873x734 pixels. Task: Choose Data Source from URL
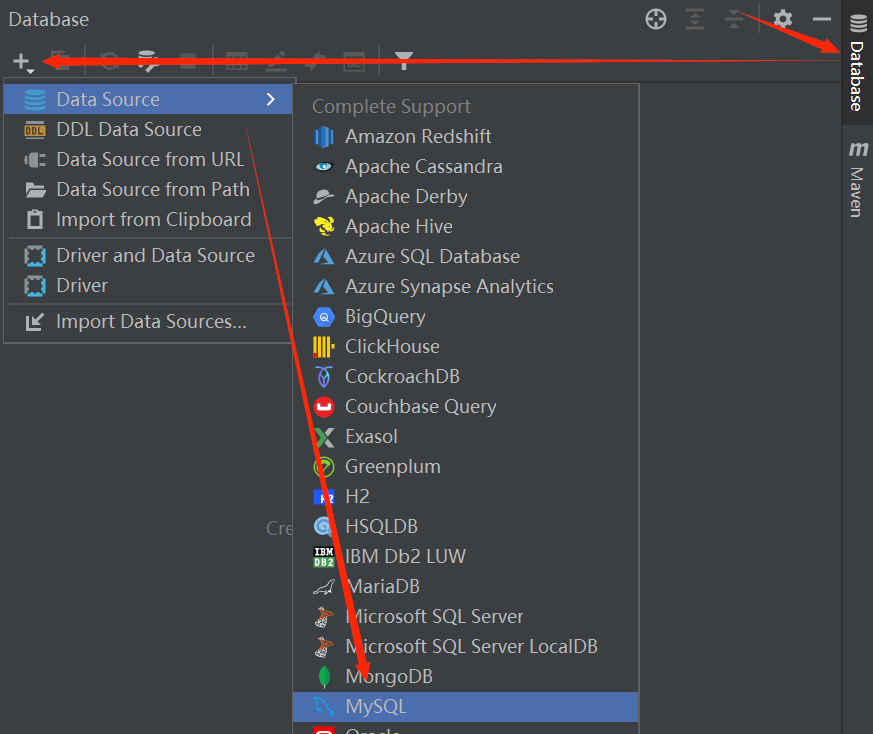[148, 160]
